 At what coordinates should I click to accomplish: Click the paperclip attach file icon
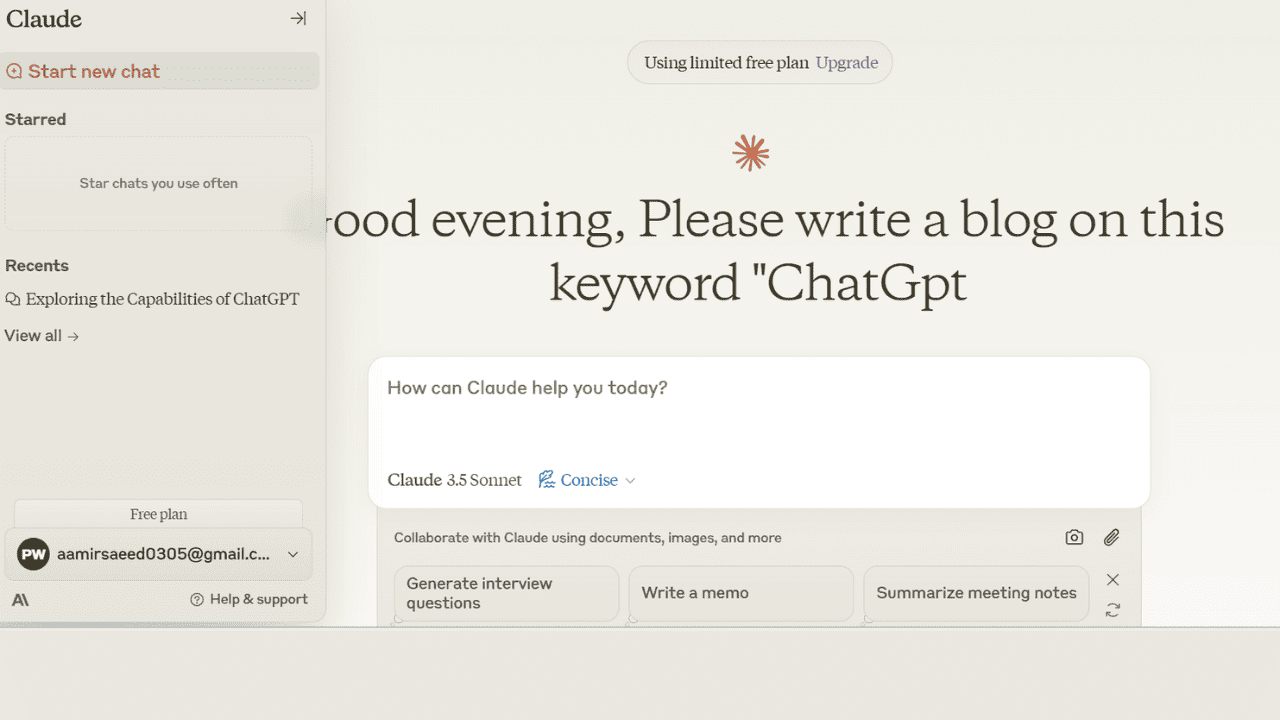[1111, 537]
